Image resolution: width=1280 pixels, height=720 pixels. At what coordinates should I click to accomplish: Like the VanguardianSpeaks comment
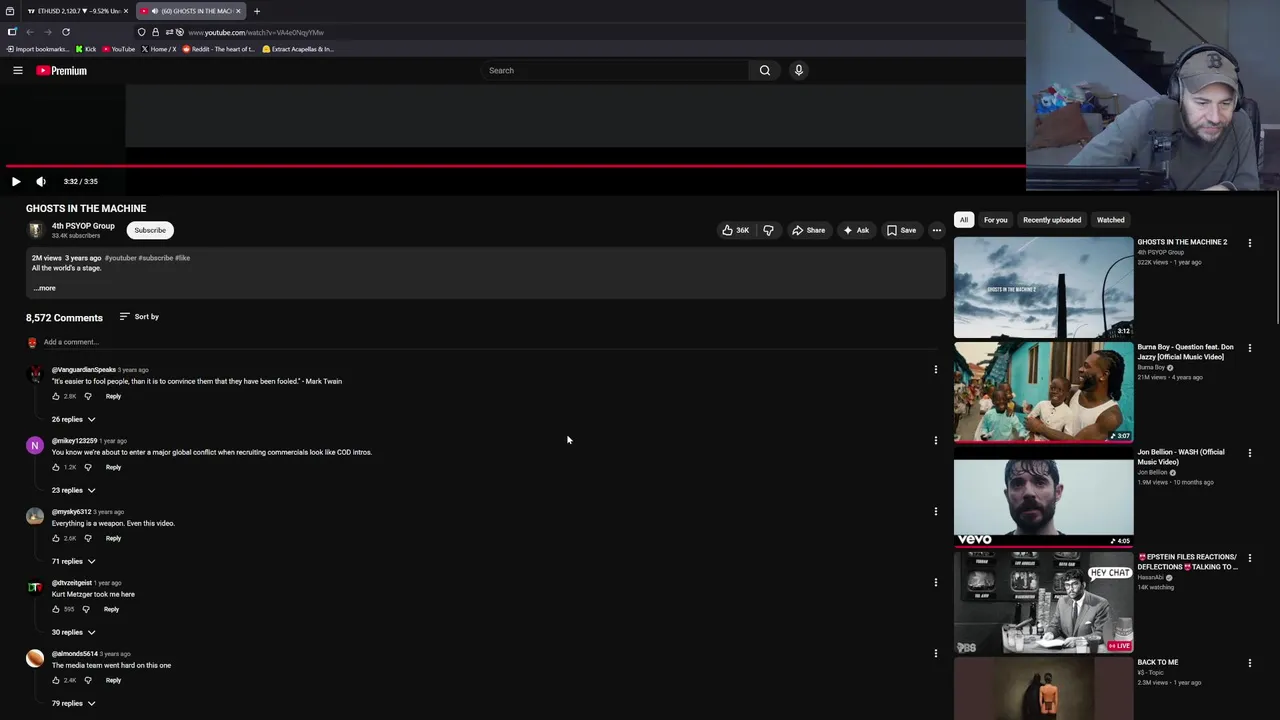click(56, 396)
